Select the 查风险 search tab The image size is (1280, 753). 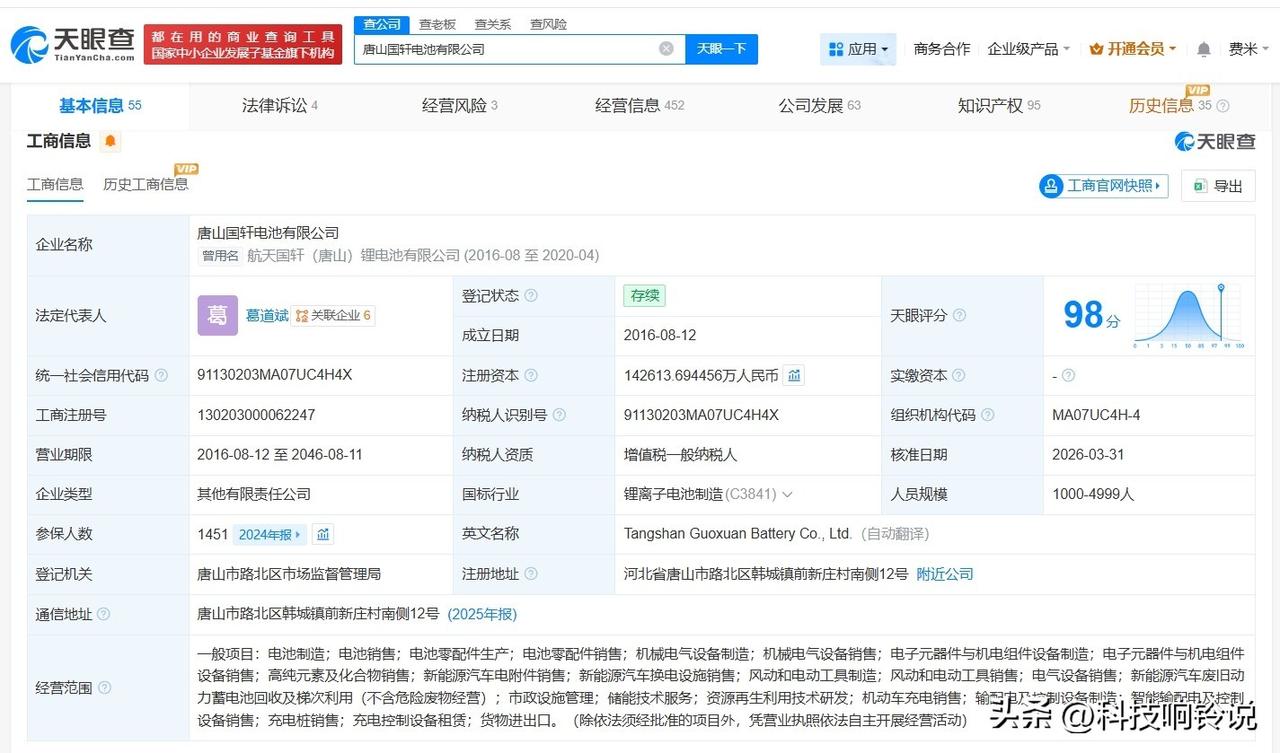click(x=548, y=24)
